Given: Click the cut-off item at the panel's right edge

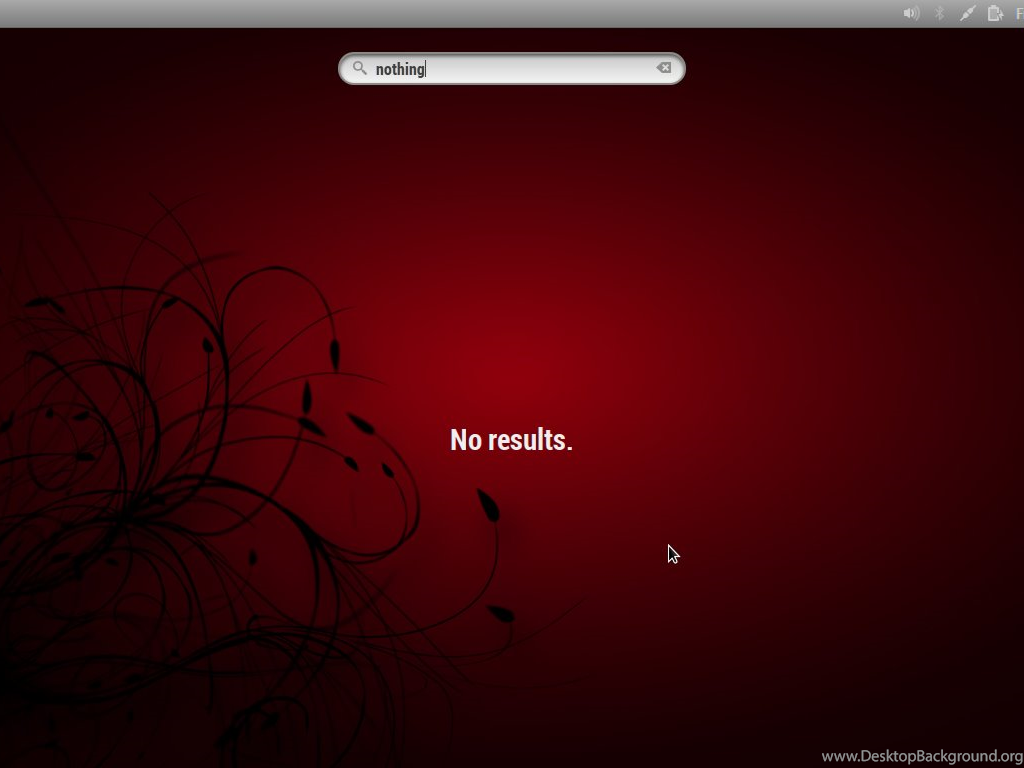Looking at the screenshot, I should tap(1019, 13).
